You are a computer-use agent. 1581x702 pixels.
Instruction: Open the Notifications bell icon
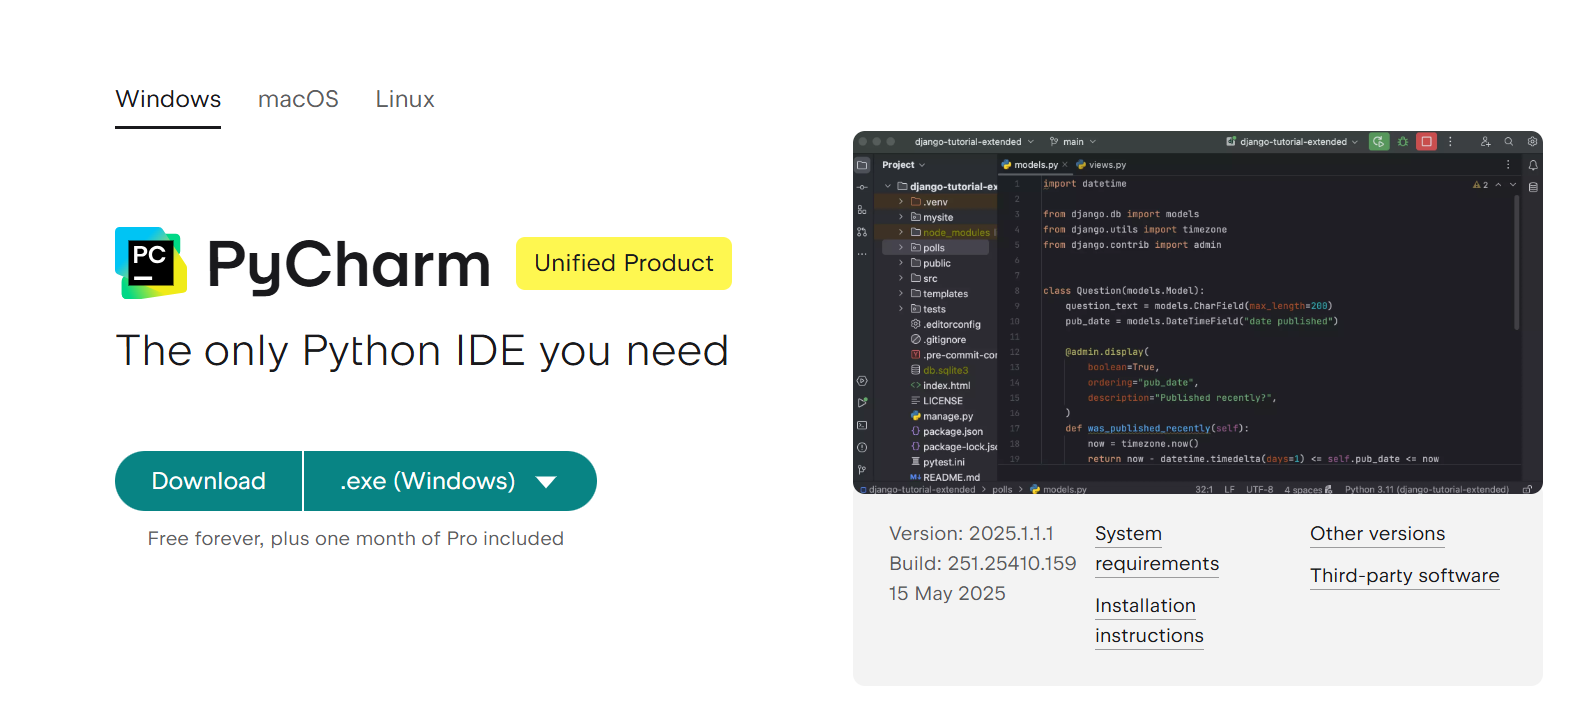(1533, 165)
